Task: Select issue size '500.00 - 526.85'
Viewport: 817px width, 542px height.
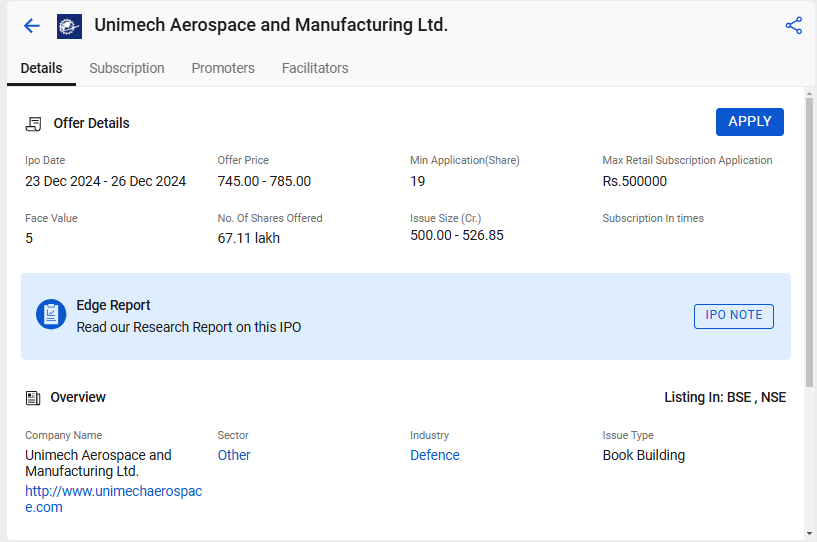Action: pyautogui.click(x=457, y=236)
